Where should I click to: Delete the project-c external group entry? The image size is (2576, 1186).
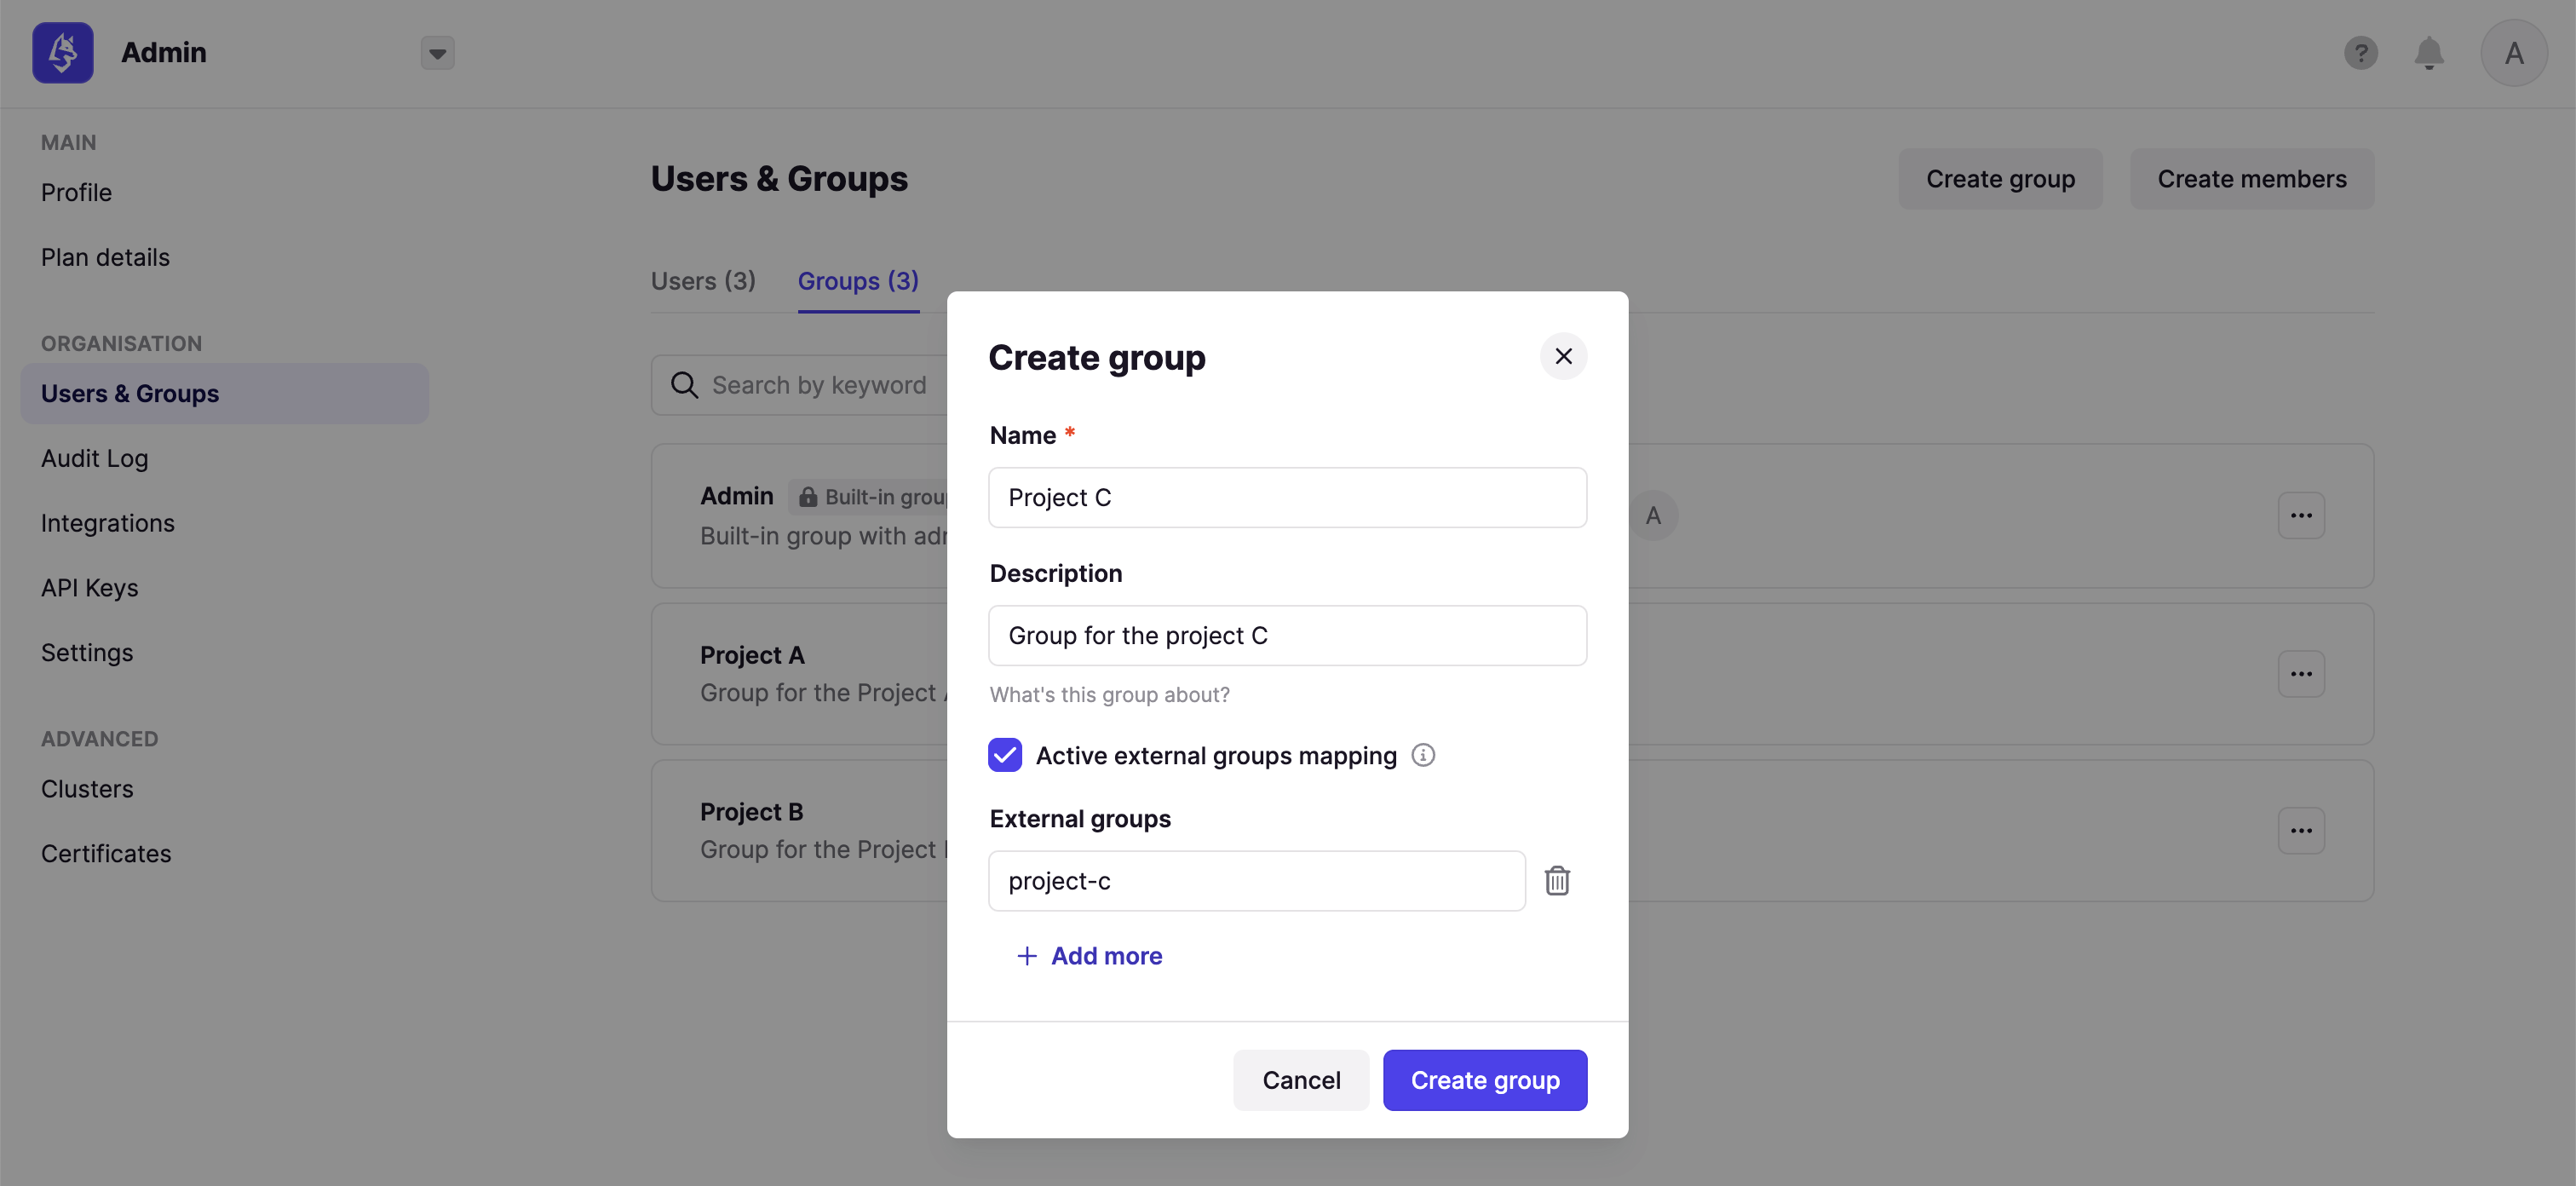pyautogui.click(x=1557, y=881)
